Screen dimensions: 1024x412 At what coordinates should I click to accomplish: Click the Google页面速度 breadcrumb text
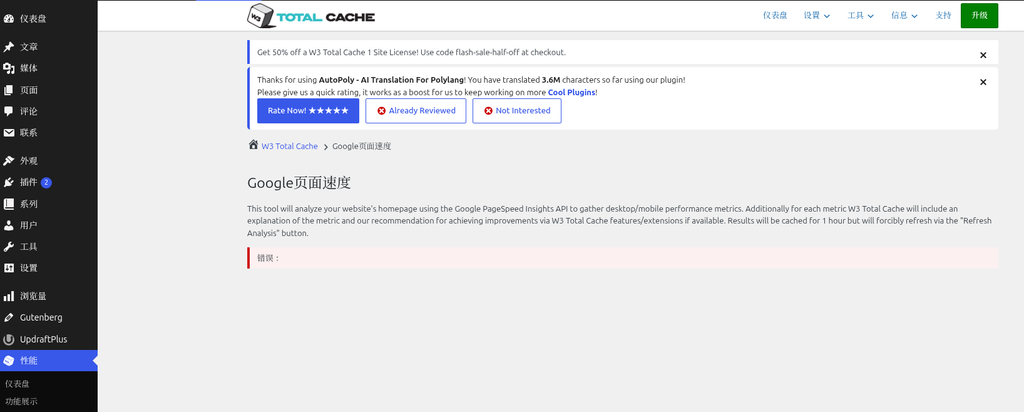(362, 146)
